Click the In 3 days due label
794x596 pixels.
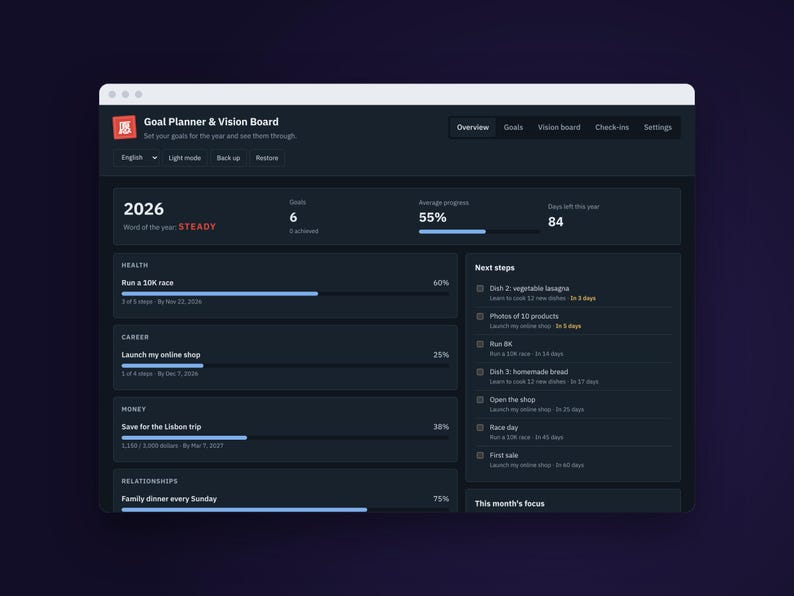click(x=583, y=298)
